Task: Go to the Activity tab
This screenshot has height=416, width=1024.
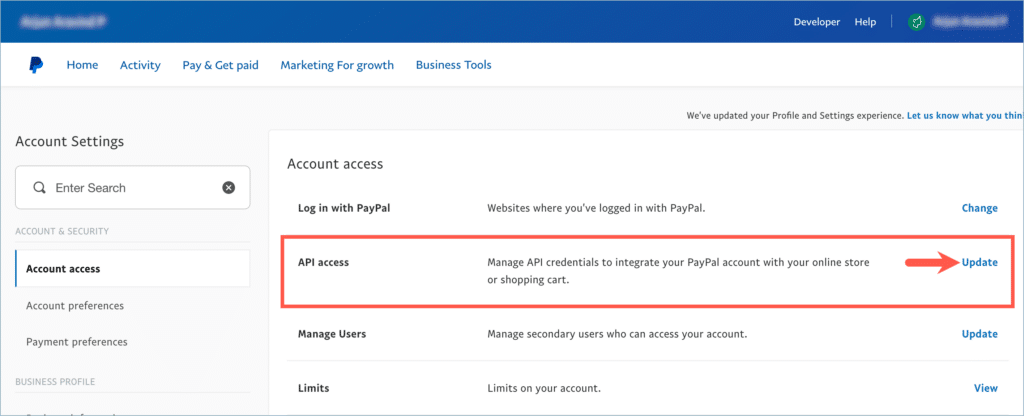Action: click(140, 65)
